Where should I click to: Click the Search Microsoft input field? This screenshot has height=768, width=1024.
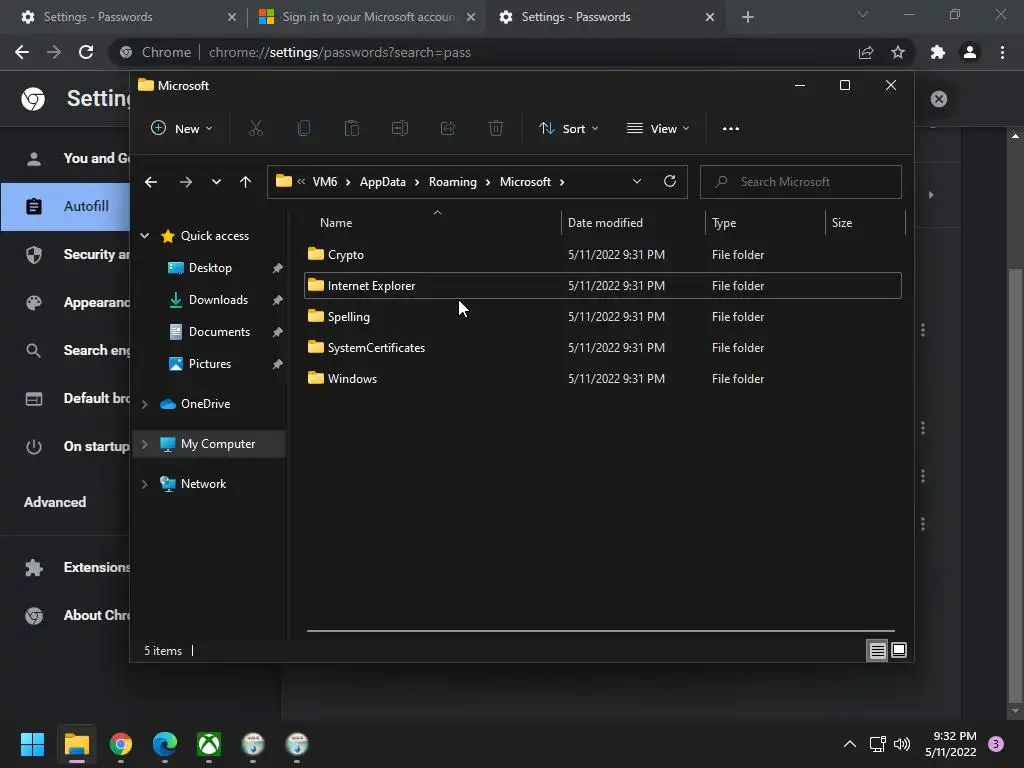click(801, 182)
